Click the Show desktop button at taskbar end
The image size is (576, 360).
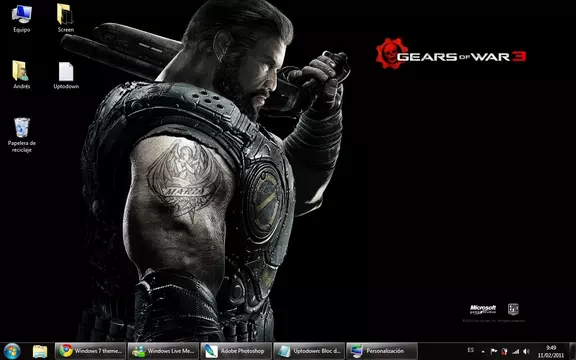click(x=572, y=351)
